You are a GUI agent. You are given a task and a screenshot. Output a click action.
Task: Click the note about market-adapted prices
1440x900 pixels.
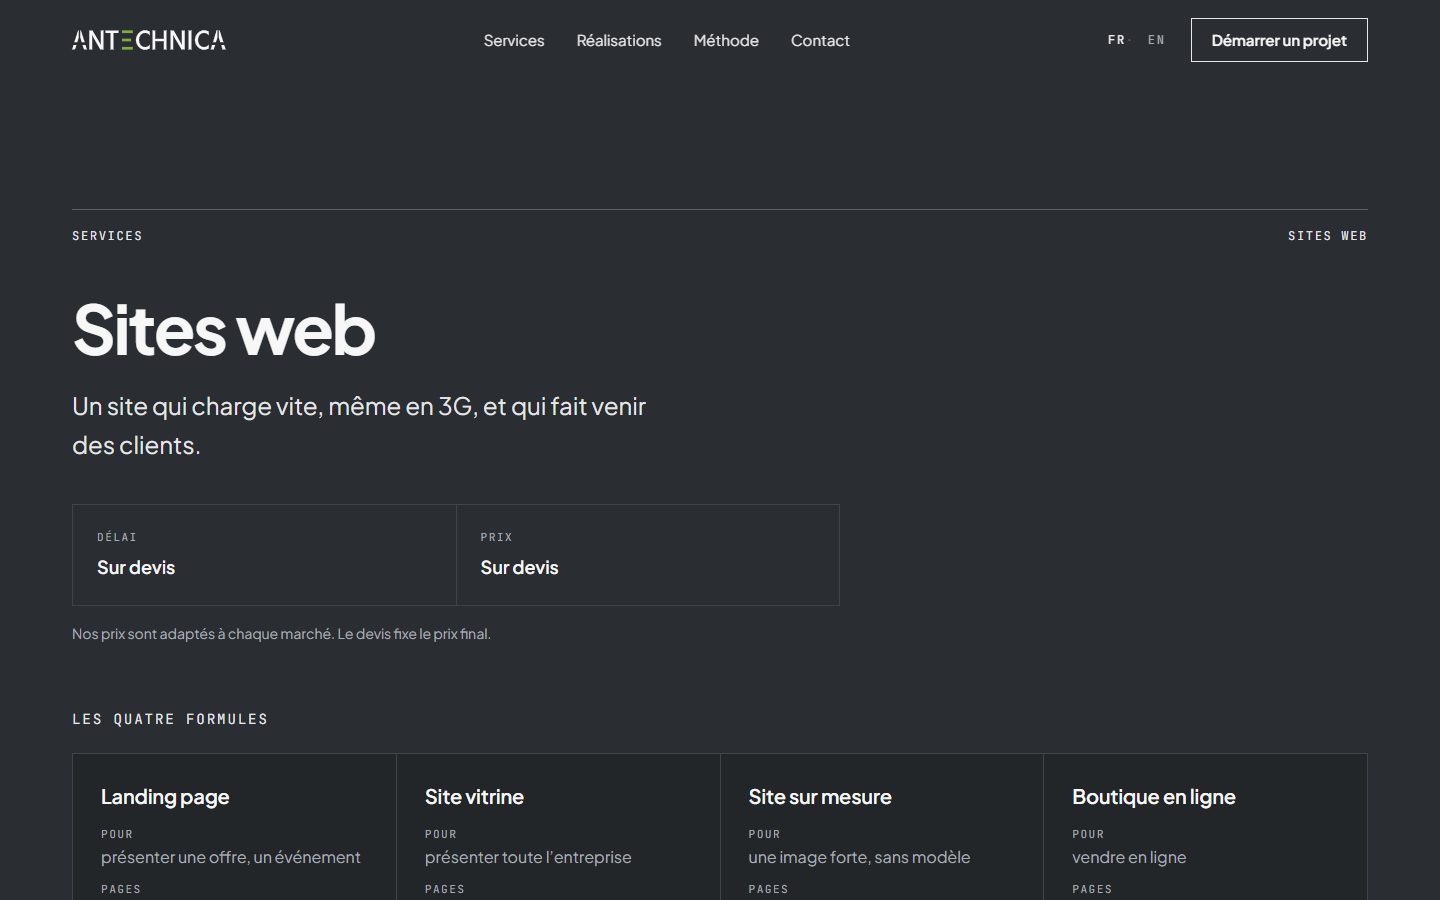click(281, 634)
